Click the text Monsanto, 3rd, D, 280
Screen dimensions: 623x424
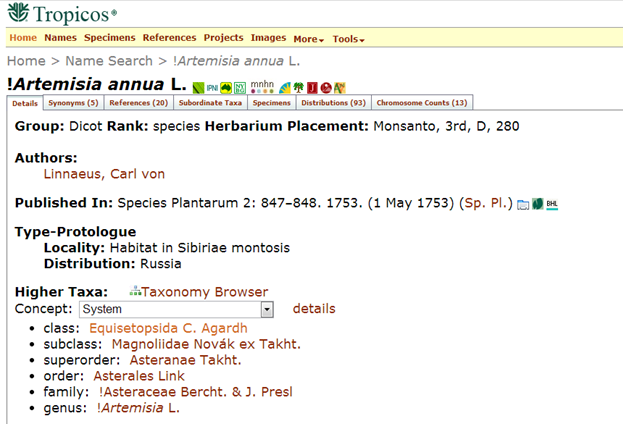tap(446, 126)
